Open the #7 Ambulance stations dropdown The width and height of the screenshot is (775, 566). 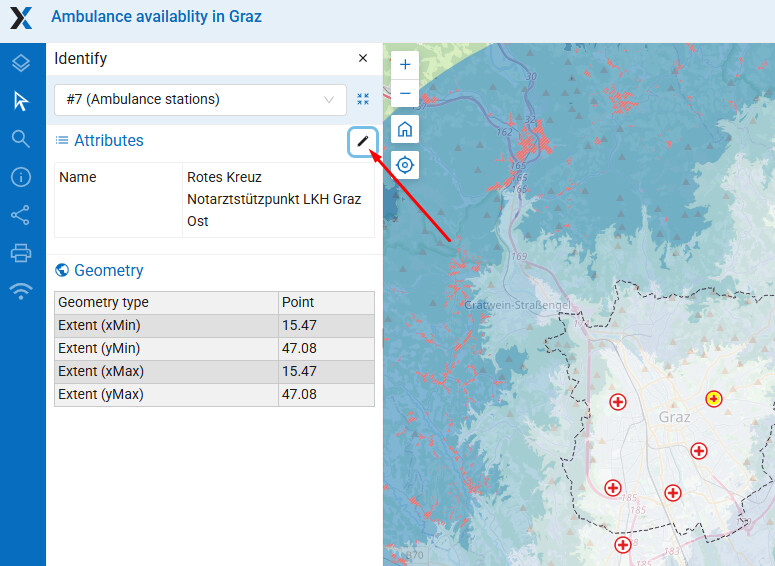[200, 99]
